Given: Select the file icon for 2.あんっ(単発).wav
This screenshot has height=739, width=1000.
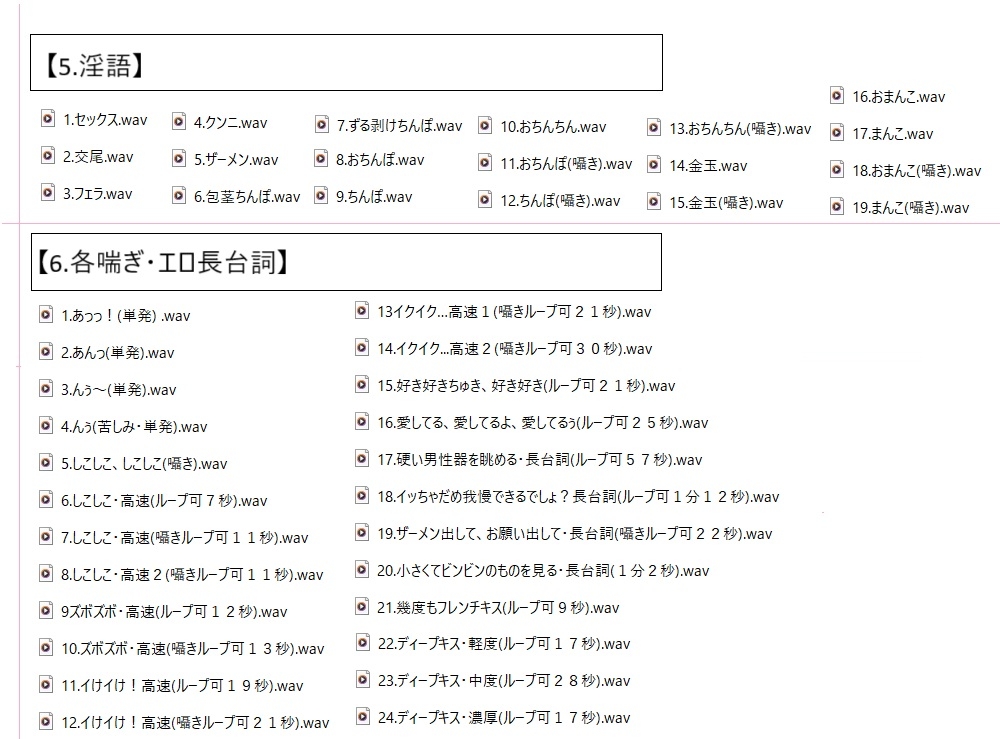Looking at the screenshot, I should (46, 352).
